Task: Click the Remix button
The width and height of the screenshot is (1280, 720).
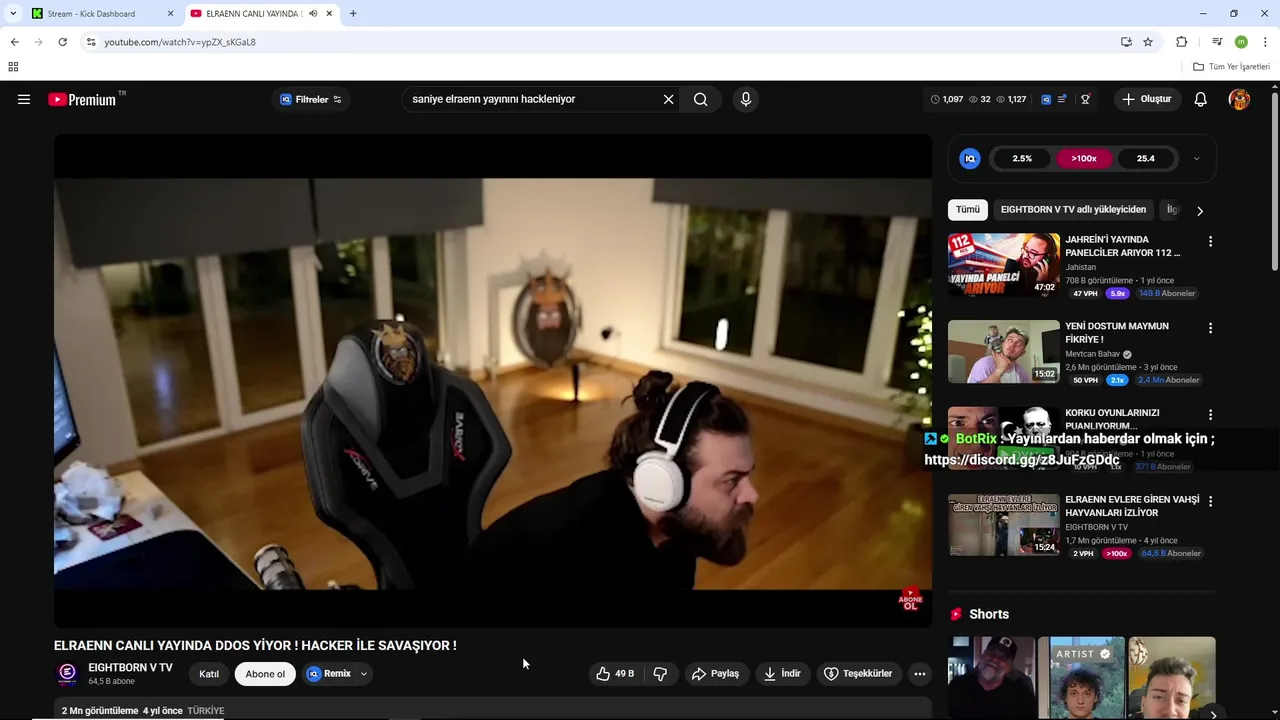Action: pos(329,674)
